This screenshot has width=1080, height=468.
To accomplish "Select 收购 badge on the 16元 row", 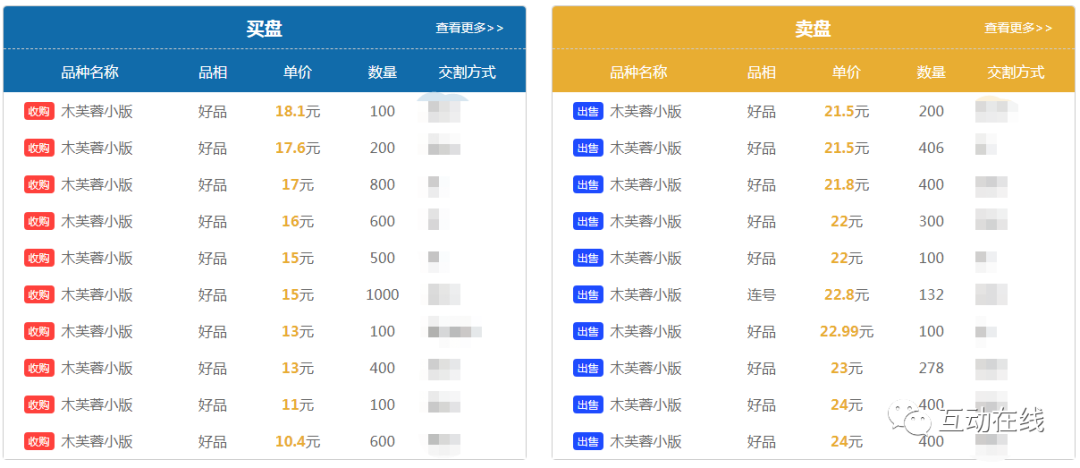I will point(39,221).
